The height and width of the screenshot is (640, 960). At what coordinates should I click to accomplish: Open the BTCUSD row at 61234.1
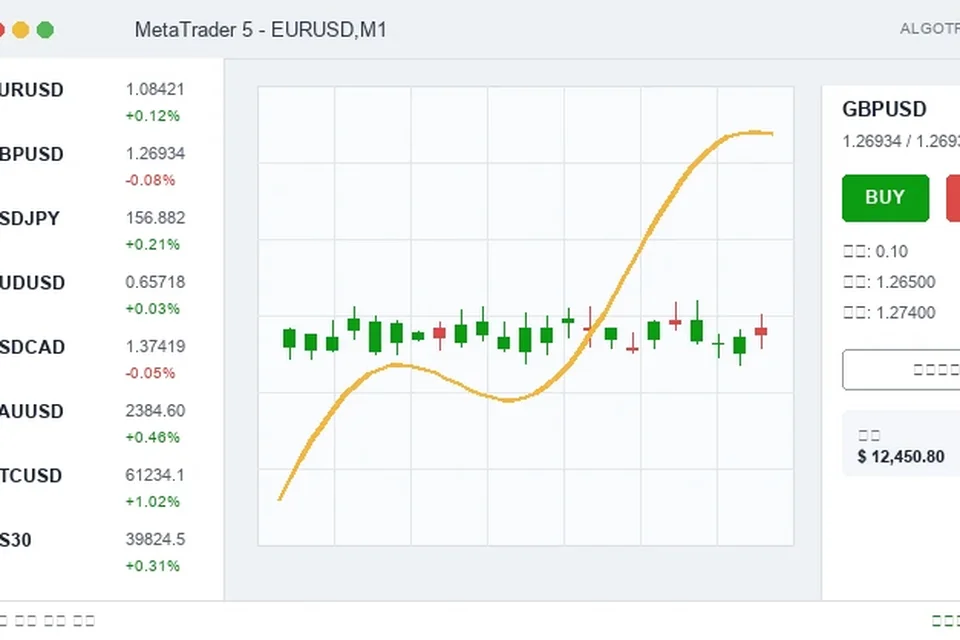pos(111,488)
